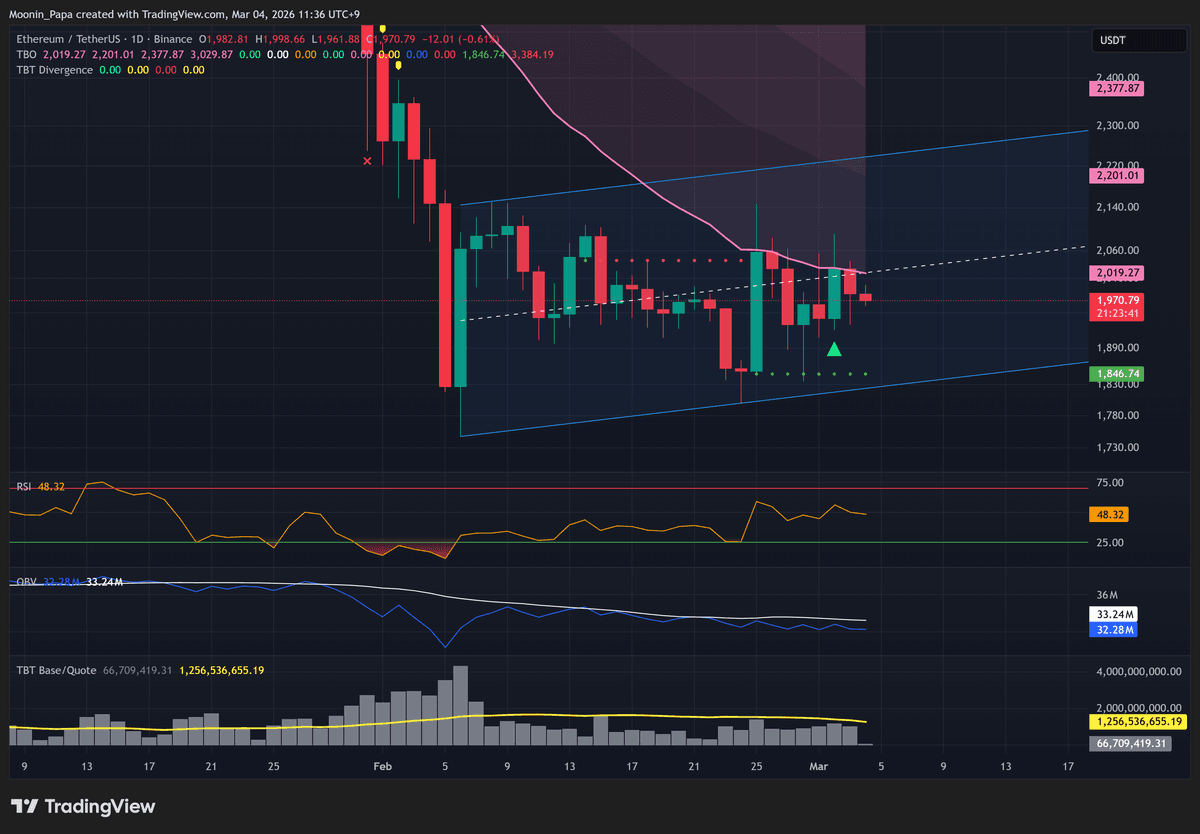Click the 1,970.79 current price label

click(1115, 299)
